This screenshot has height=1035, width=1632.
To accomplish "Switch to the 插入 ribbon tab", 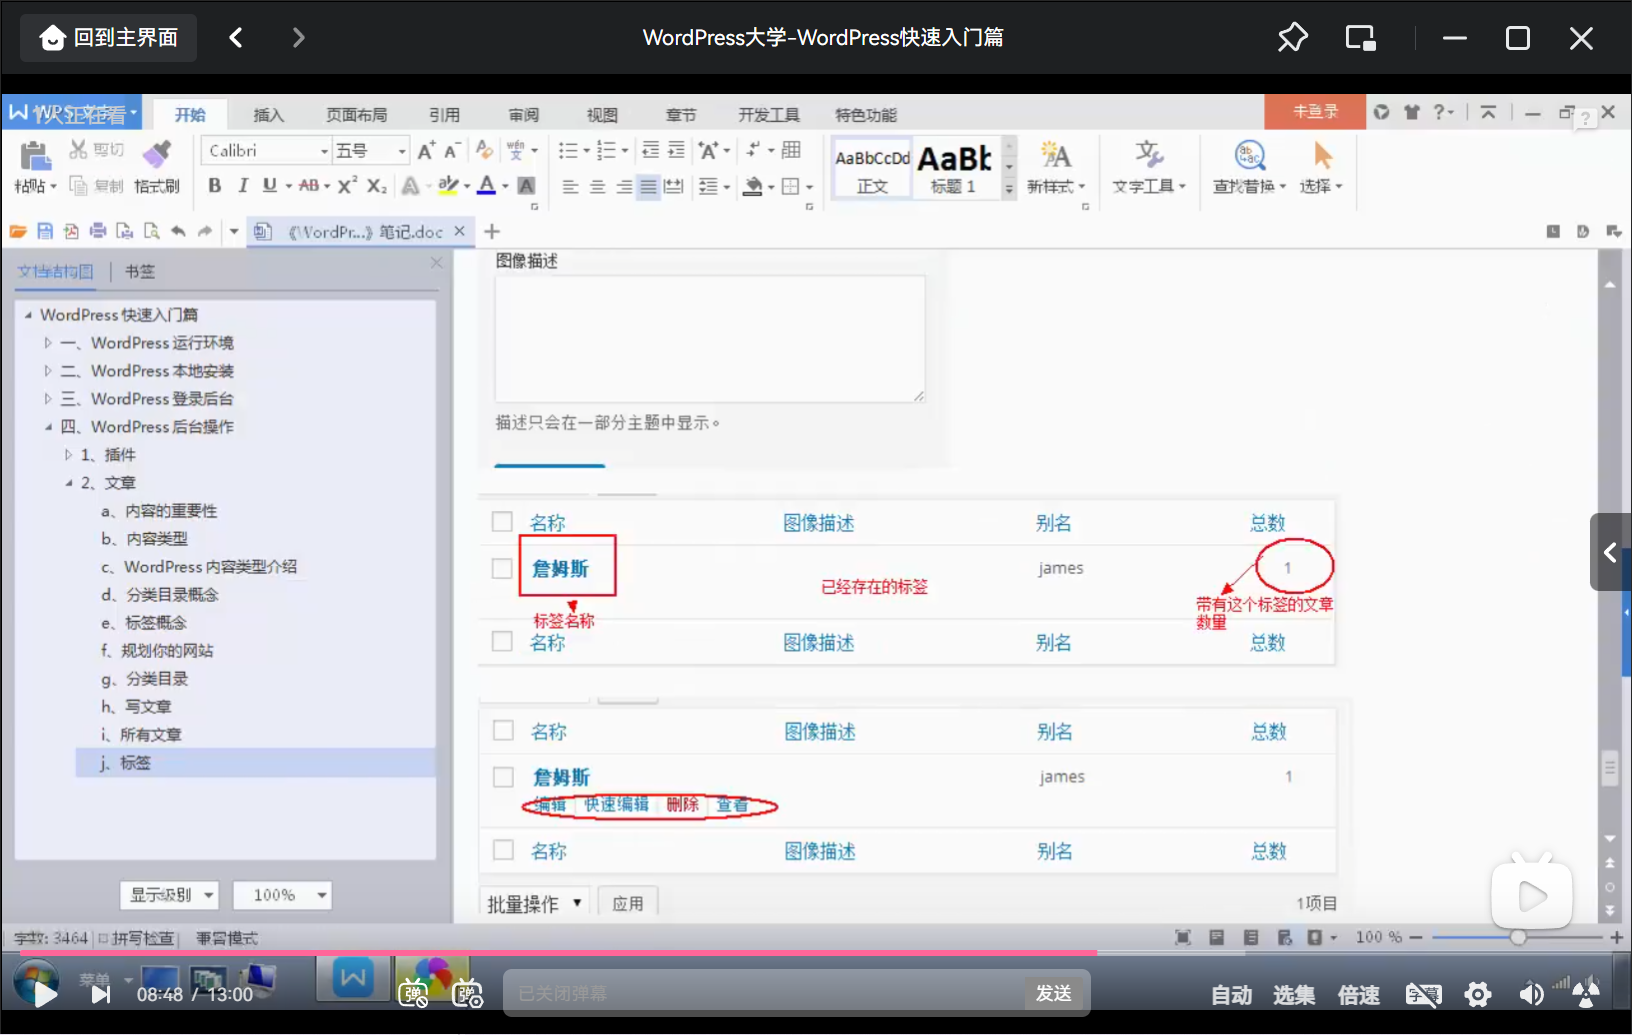I will [268, 115].
